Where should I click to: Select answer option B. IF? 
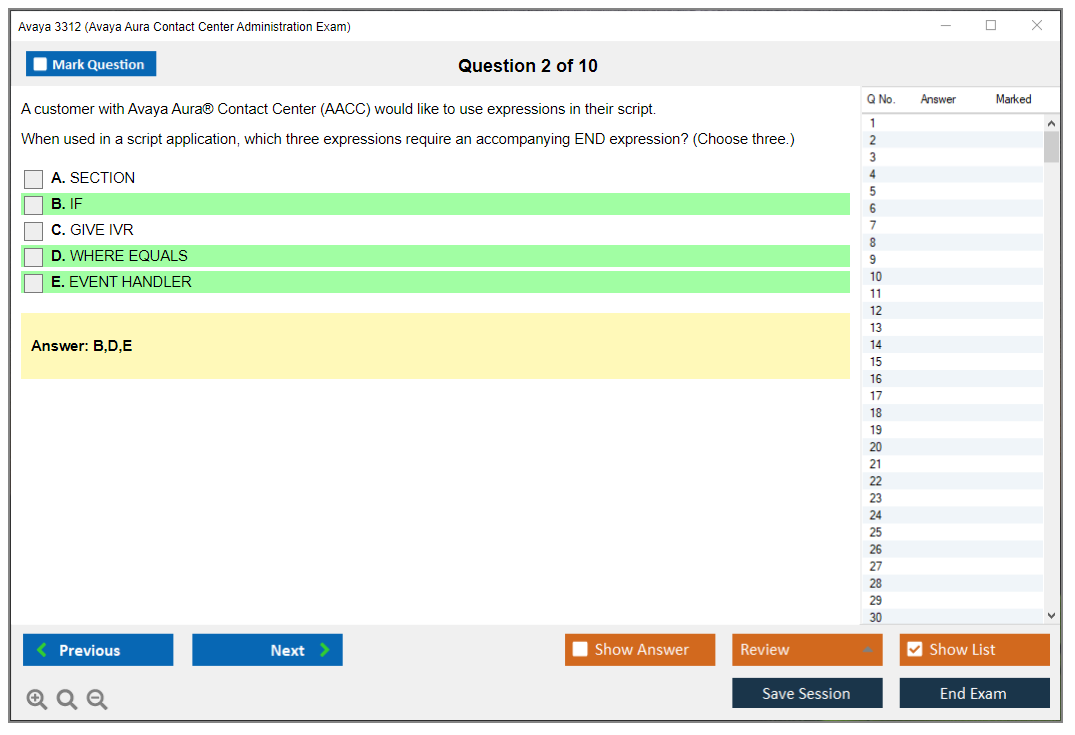click(x=34, y=205)
